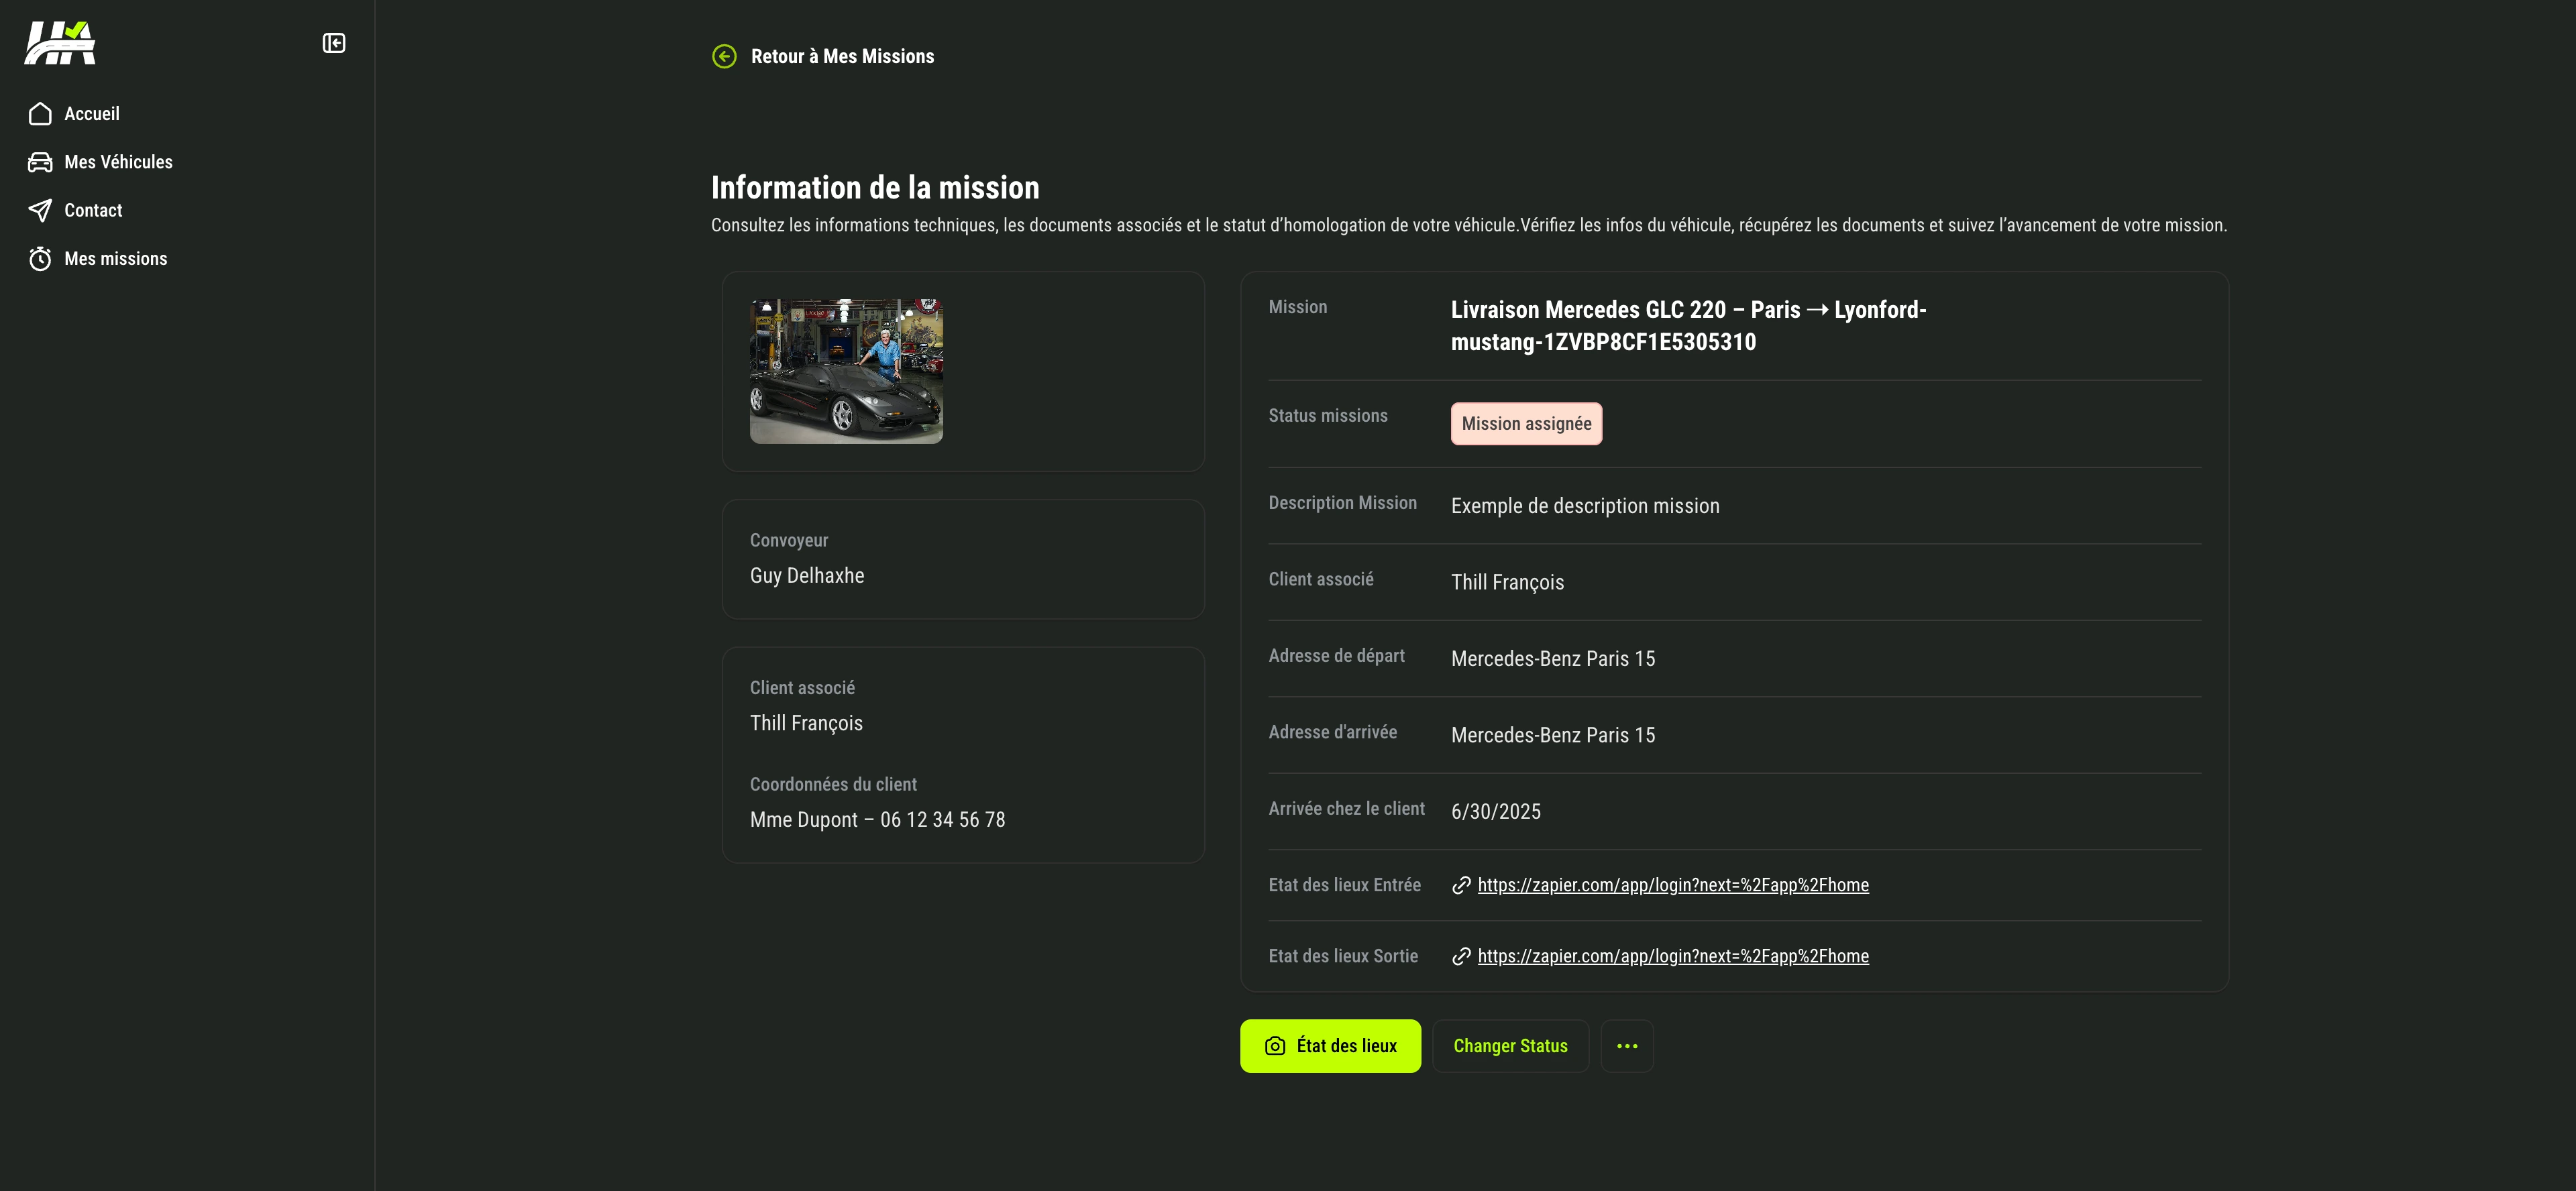Screen dimensions: 2576x1191
Task: Open Mes Véhicules menu item
Action: pos(118,162)
